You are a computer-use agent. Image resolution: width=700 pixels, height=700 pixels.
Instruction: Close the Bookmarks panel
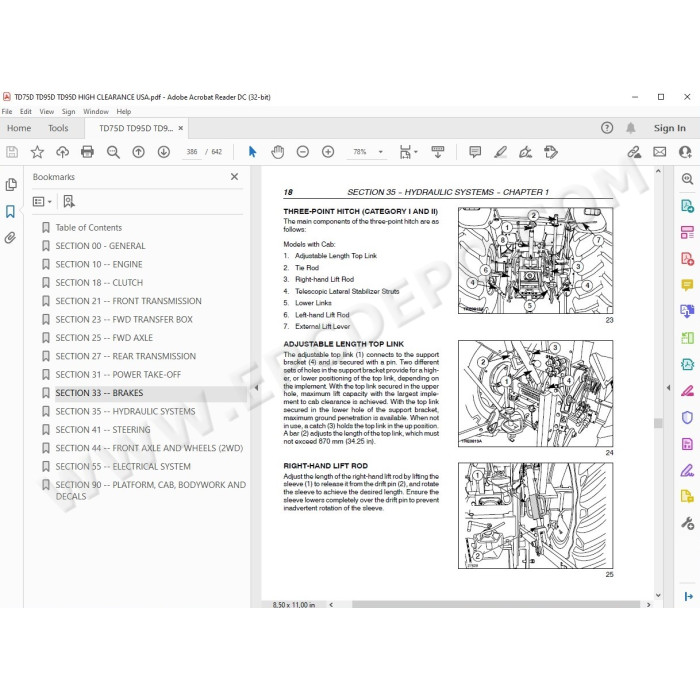(234, 177)
